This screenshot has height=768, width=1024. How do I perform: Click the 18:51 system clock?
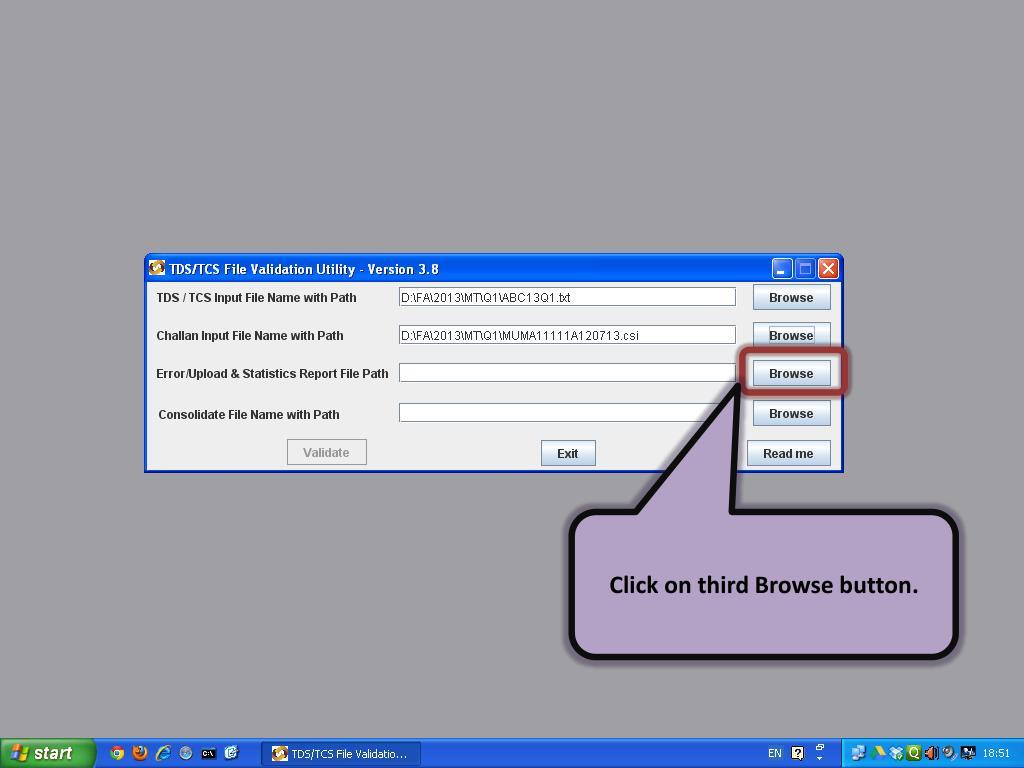(x=996, y=753)
